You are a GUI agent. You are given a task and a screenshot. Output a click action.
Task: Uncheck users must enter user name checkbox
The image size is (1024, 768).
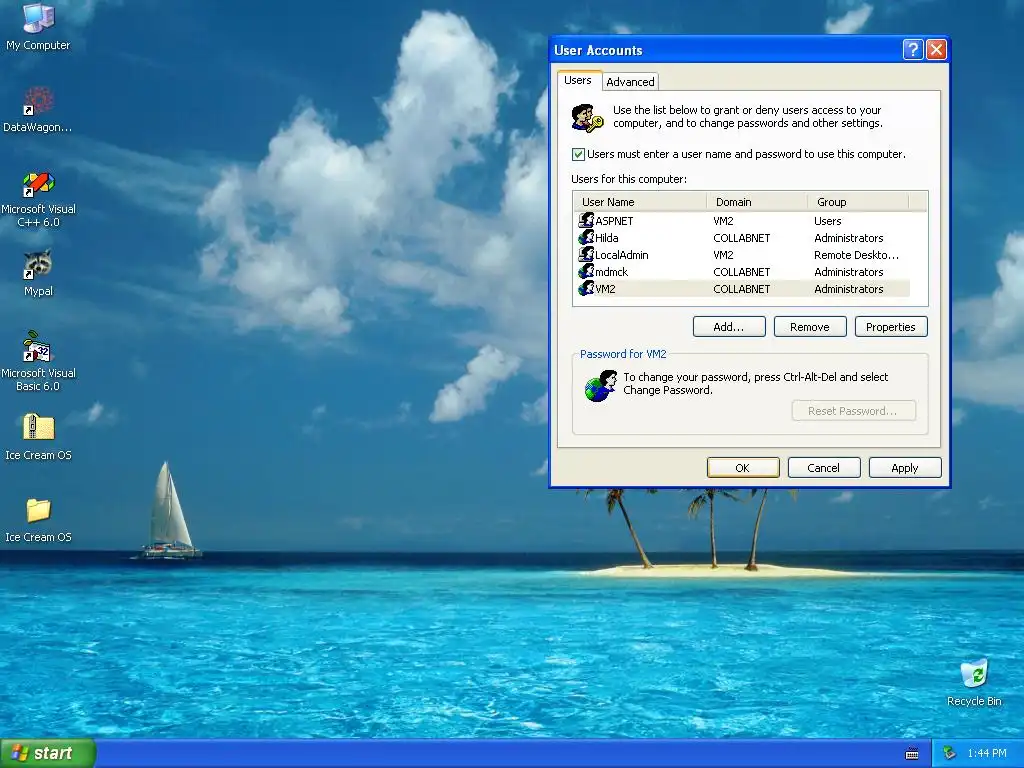click(578, 154)
